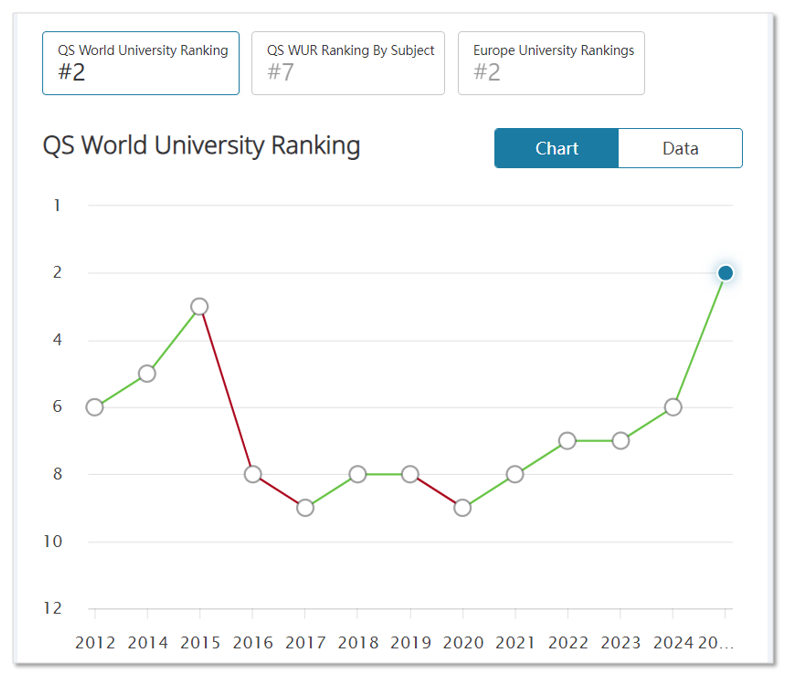
Task: Select the 2016 data point at rank 8
Action: pyautogui.click(x=252, y=474)
